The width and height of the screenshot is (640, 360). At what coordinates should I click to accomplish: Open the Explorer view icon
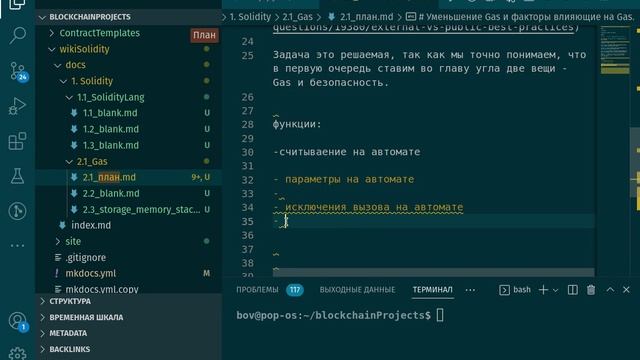17,5
